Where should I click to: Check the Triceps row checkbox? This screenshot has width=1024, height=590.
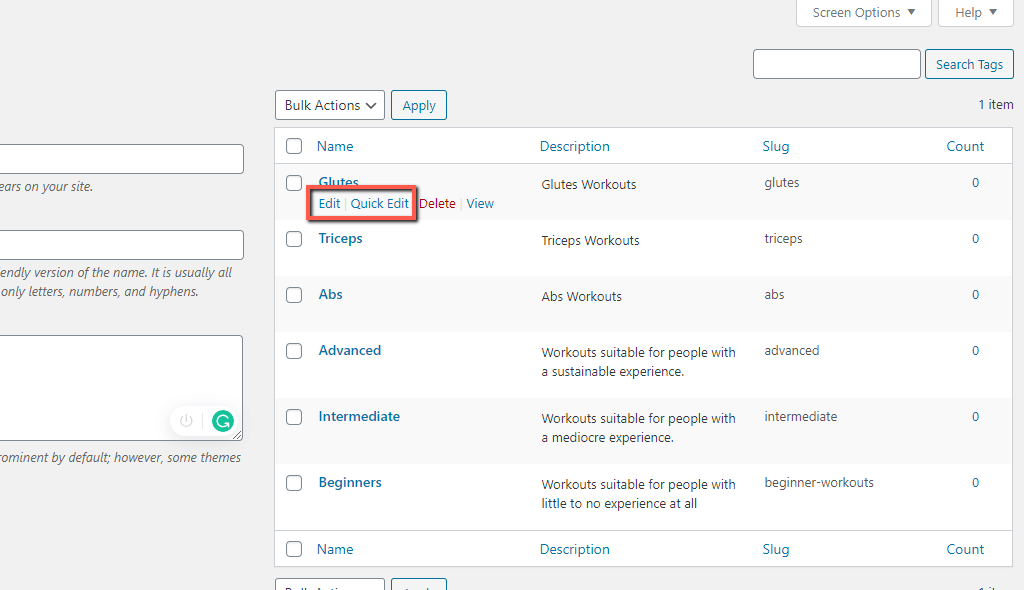click(x=294, y=239)
